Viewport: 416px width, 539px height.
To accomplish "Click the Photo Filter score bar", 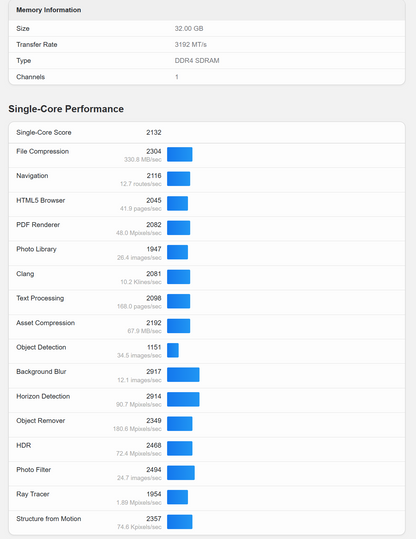I will coord(181,473).
